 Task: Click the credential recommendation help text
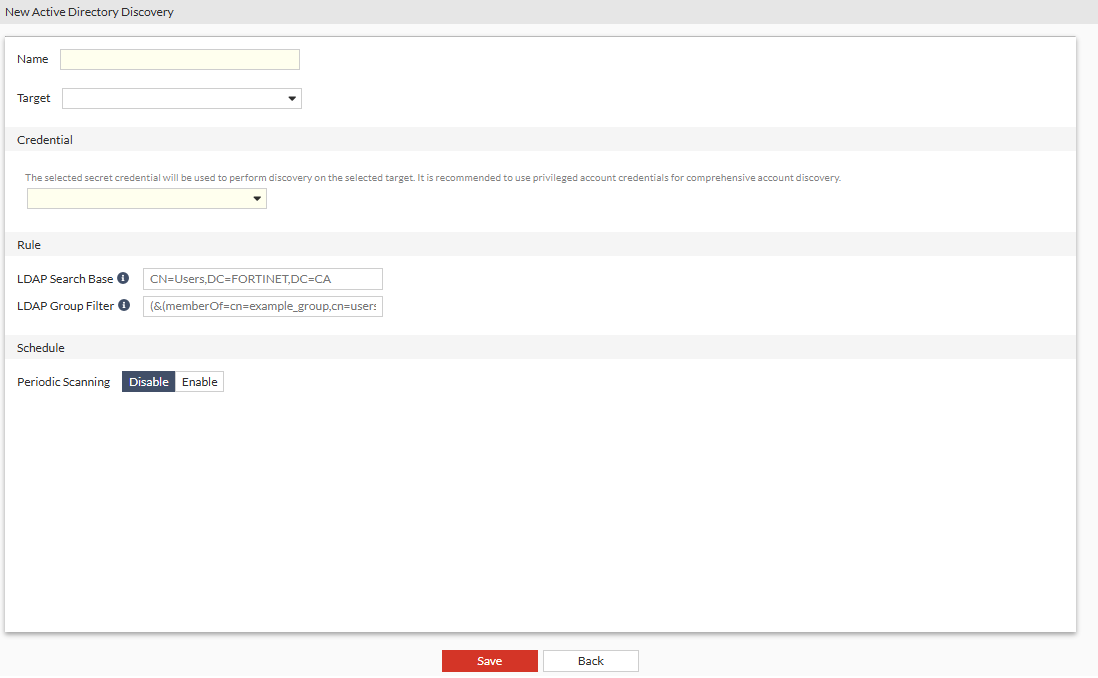click(433, 178)
